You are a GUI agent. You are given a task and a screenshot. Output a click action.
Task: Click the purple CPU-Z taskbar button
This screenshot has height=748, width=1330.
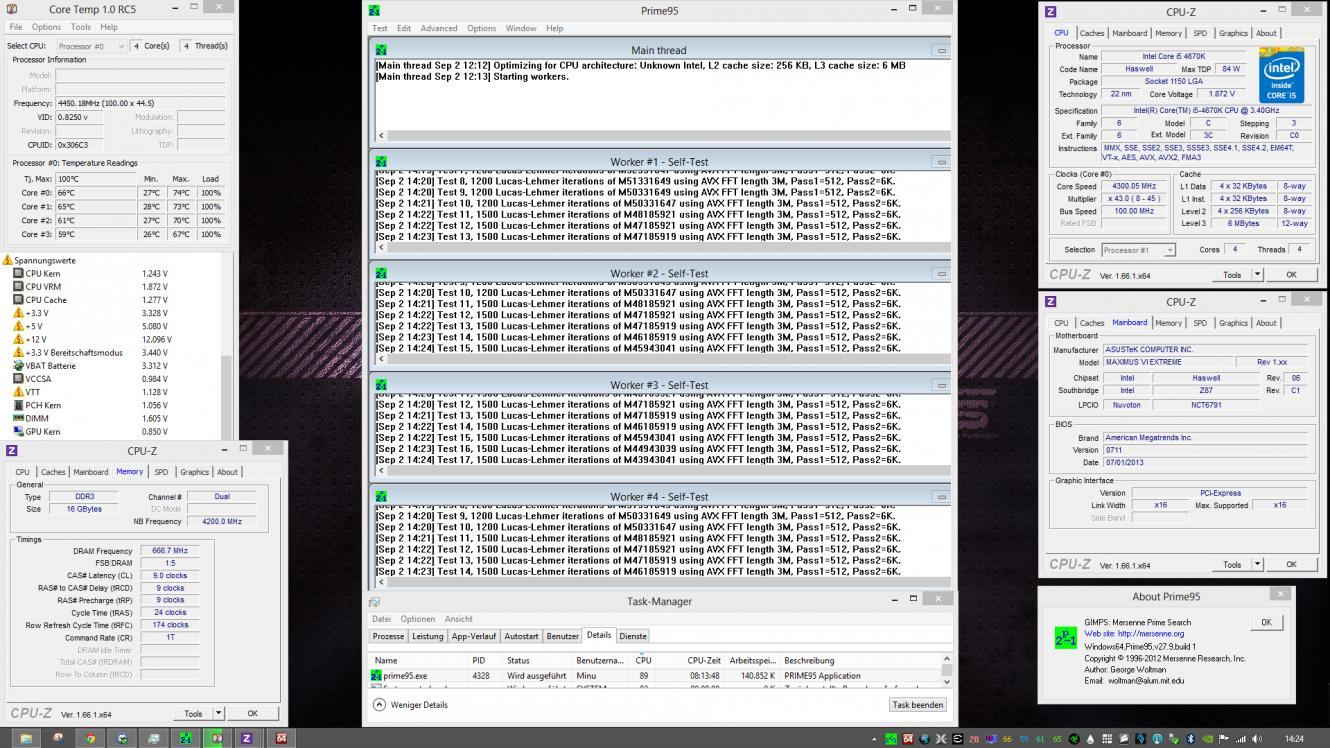click(247, 738)
